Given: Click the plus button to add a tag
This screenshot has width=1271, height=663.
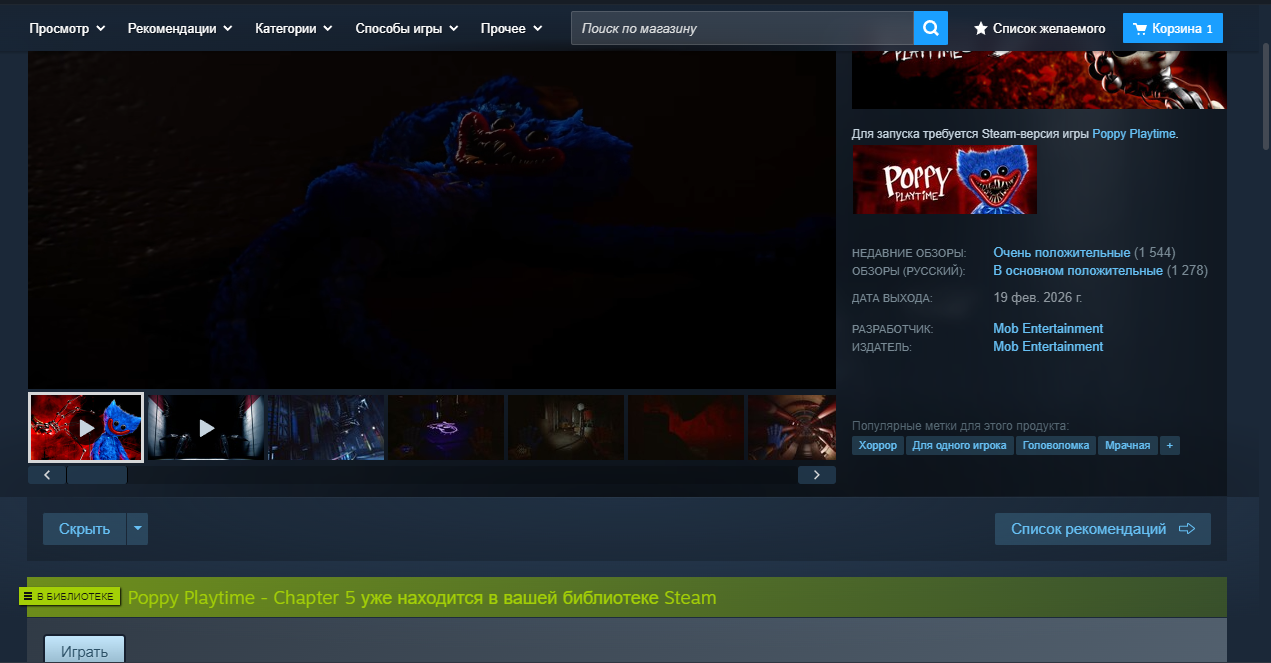Looking at the screenshot, I should (x=1169, y=445).
